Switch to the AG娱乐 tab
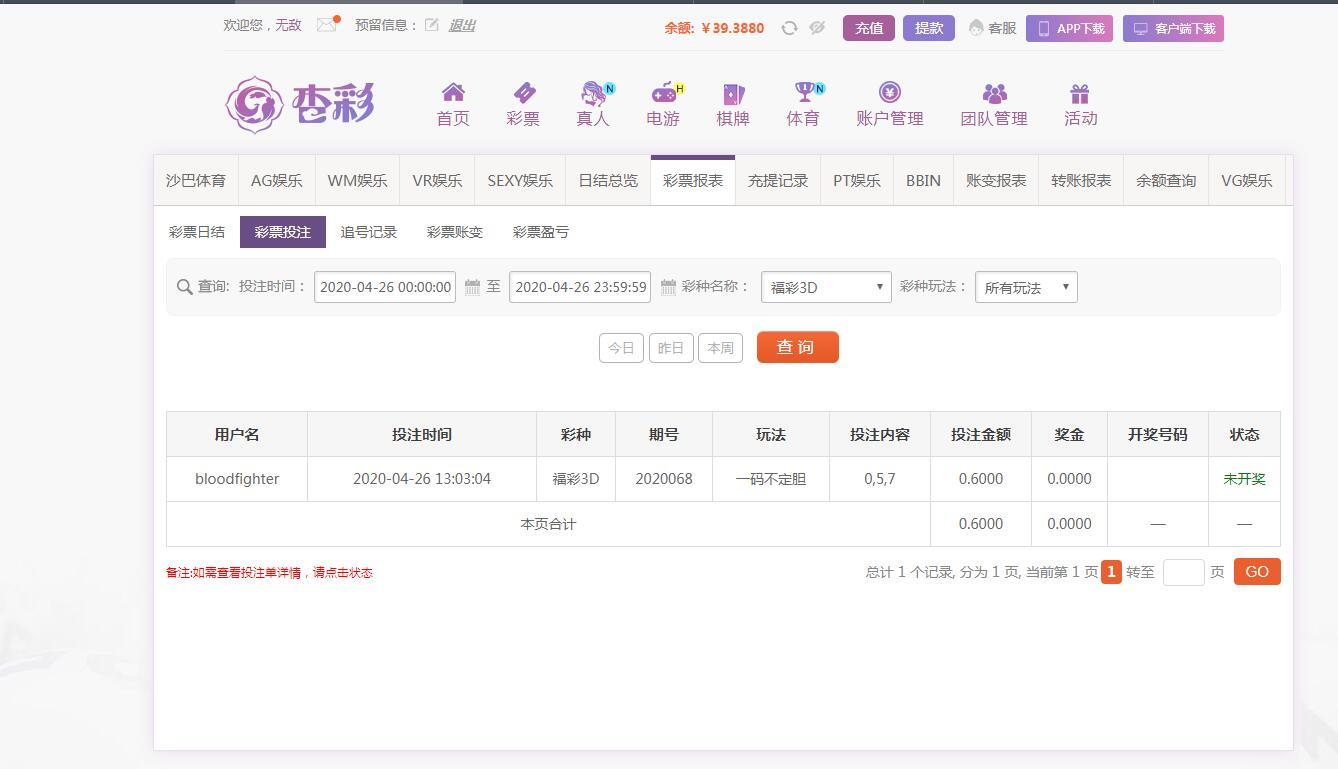This screenshot has width=1338, height=769. tap(277, 181)
